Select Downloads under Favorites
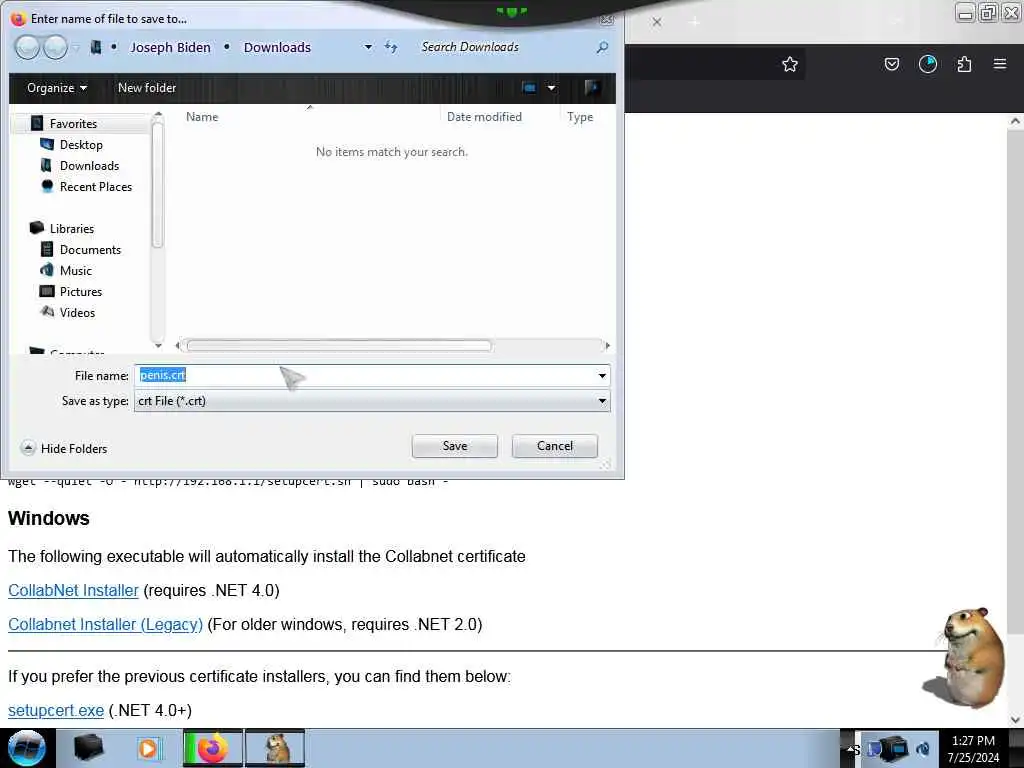 [x=89, y=165]
